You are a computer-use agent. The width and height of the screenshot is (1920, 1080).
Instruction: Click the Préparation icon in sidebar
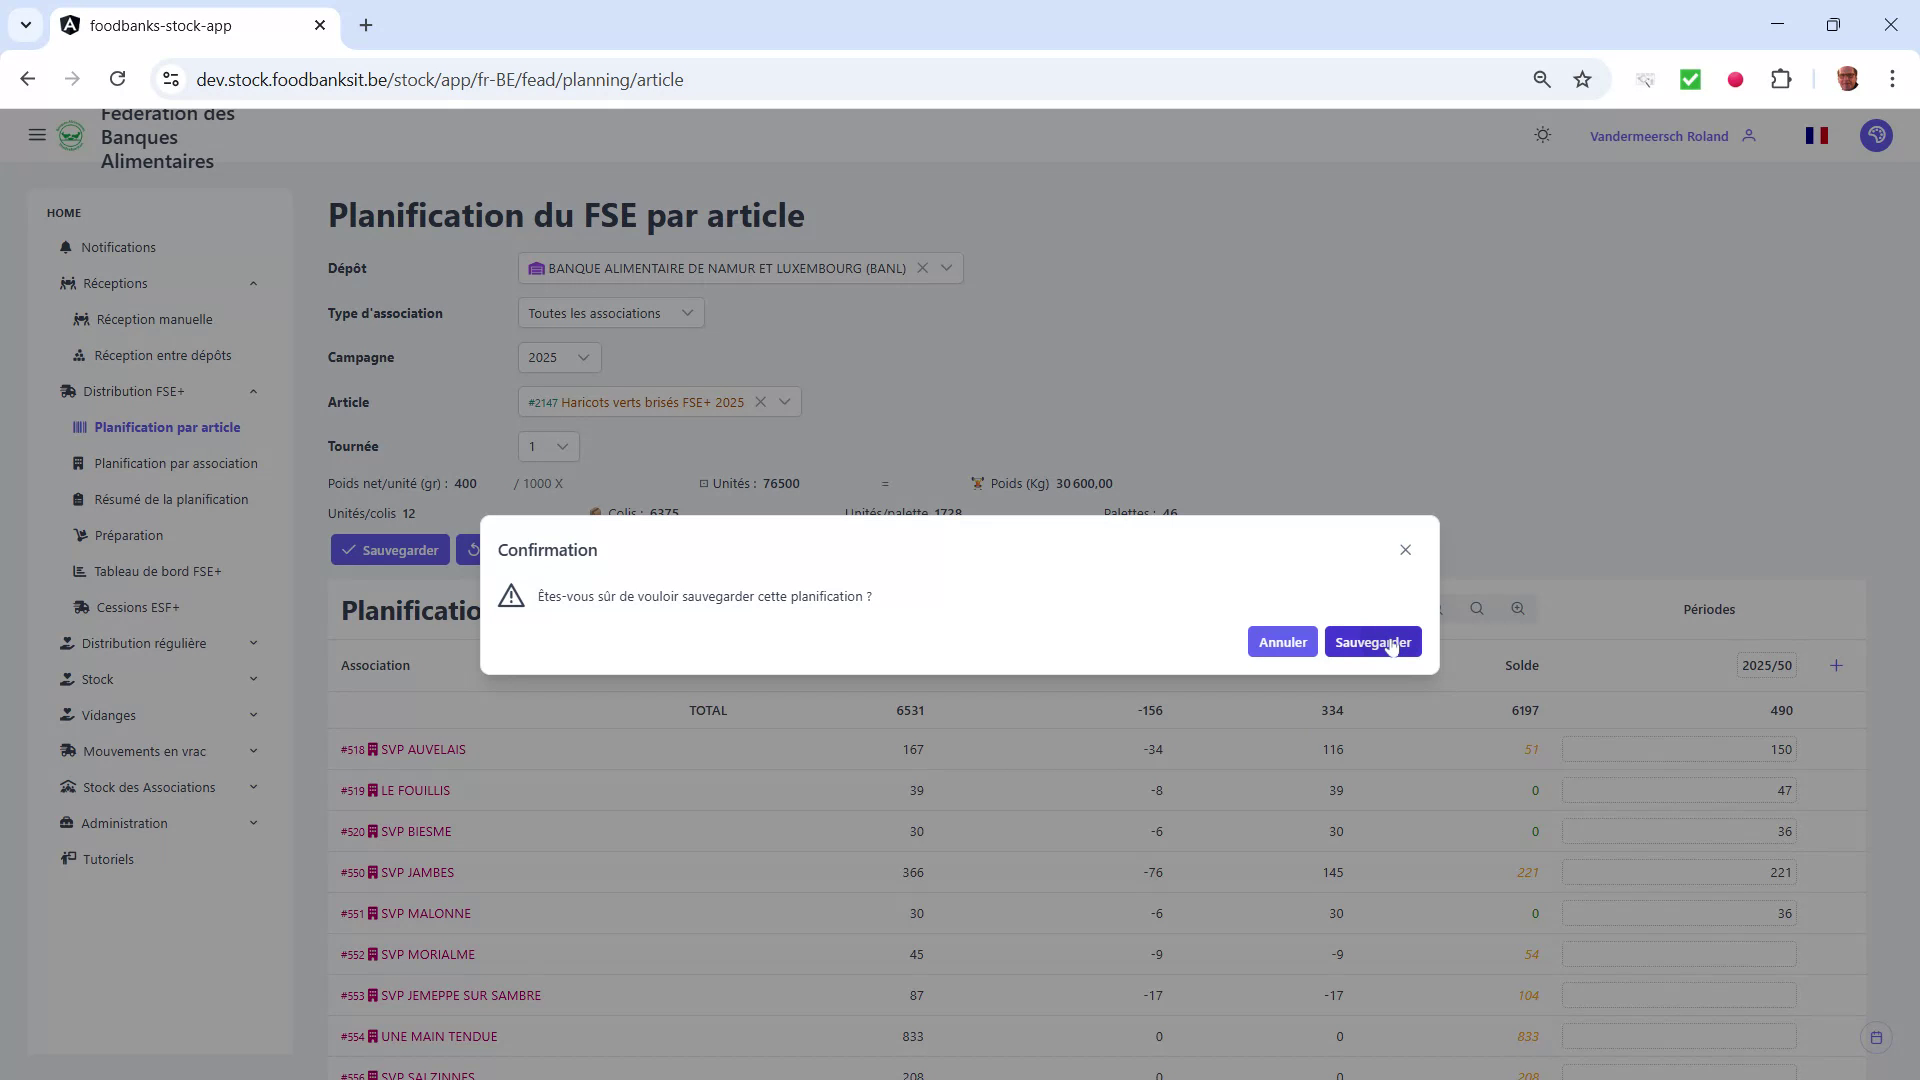81,535
